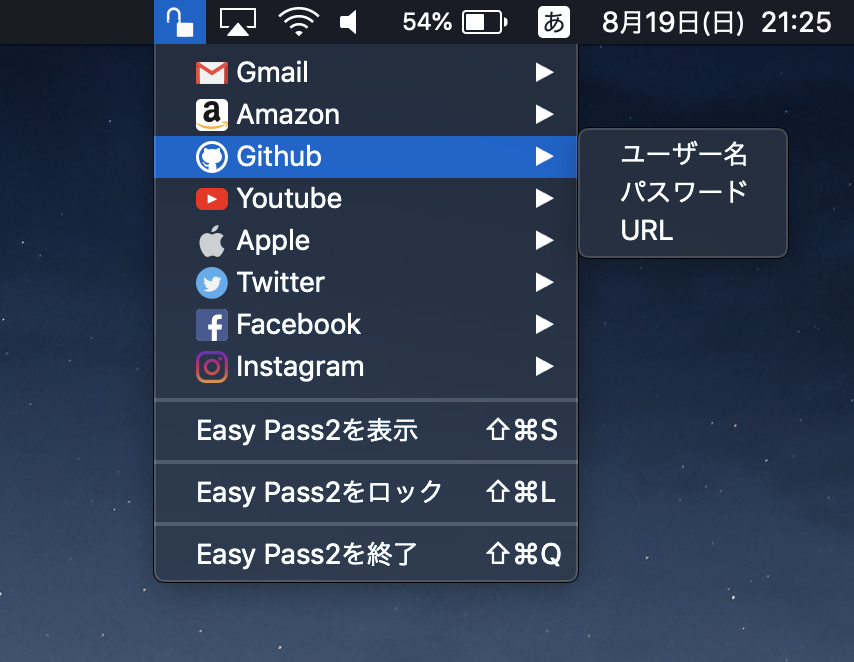Click the Github submenu arrow

[545, 156]
